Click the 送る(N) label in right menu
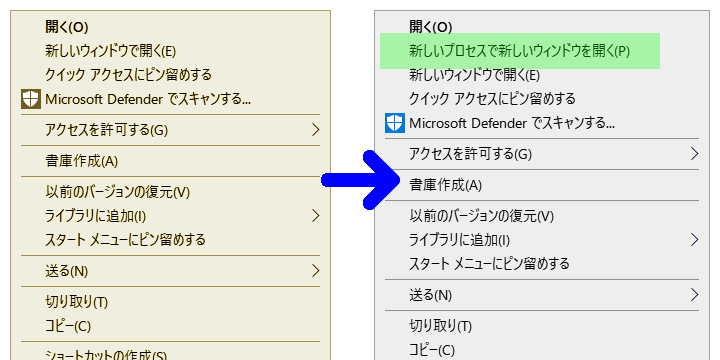The height and width of the screenshot is (360, 720). pyautogui.click(x=431, y=295)
